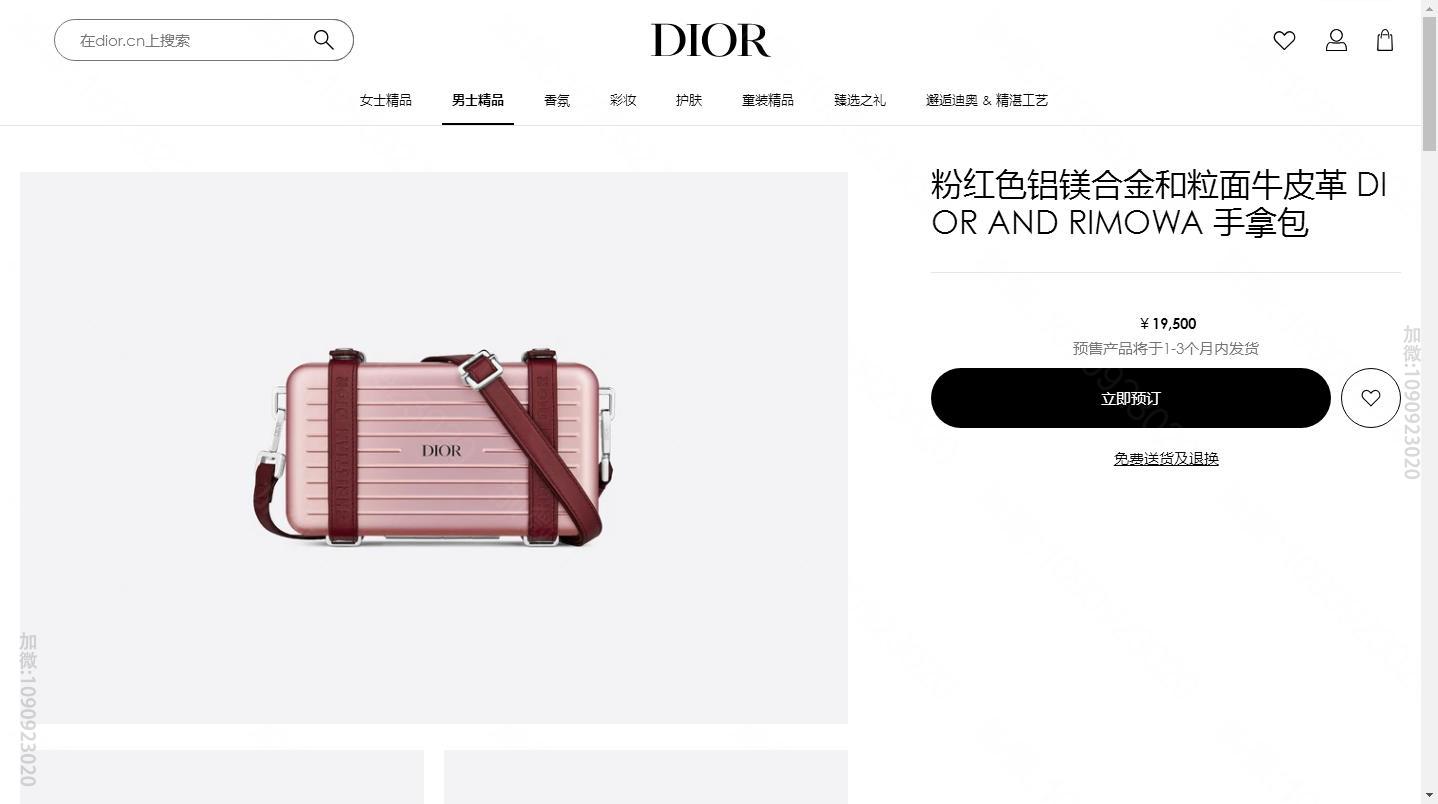Screen dimensions: 1438x804
Task: Click the search magnifier icon
Action: point(323,40)
